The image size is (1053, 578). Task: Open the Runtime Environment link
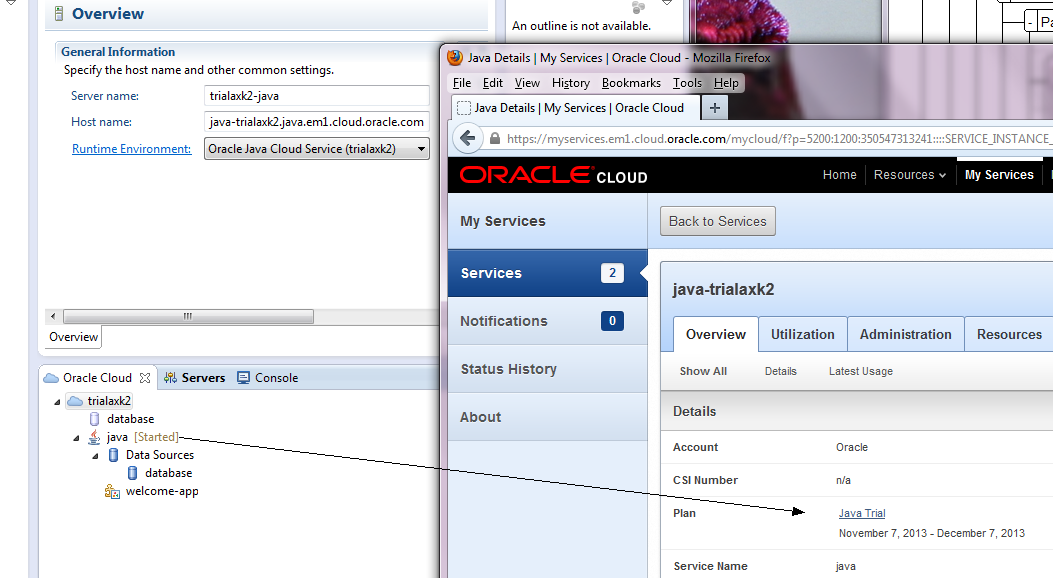(132, 149)
